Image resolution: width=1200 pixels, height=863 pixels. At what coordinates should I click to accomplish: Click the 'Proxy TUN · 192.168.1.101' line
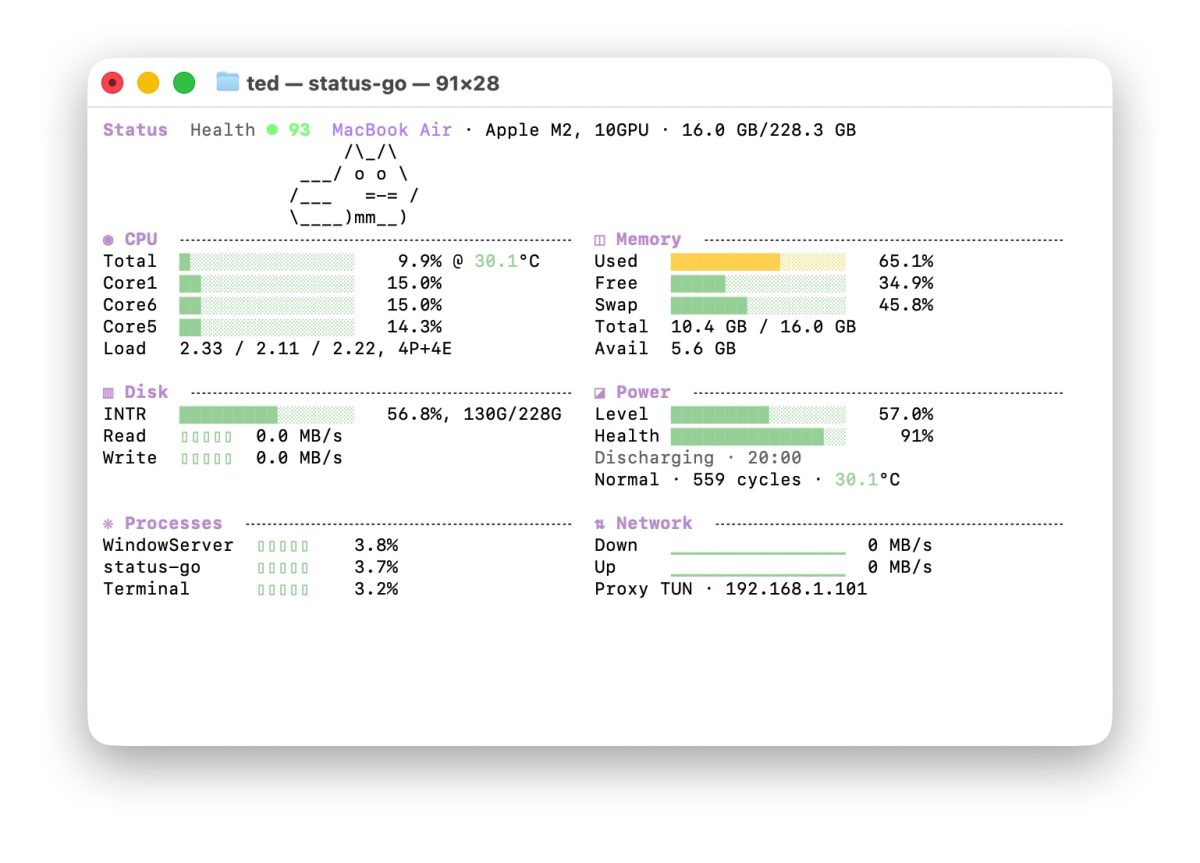(731, 589)
